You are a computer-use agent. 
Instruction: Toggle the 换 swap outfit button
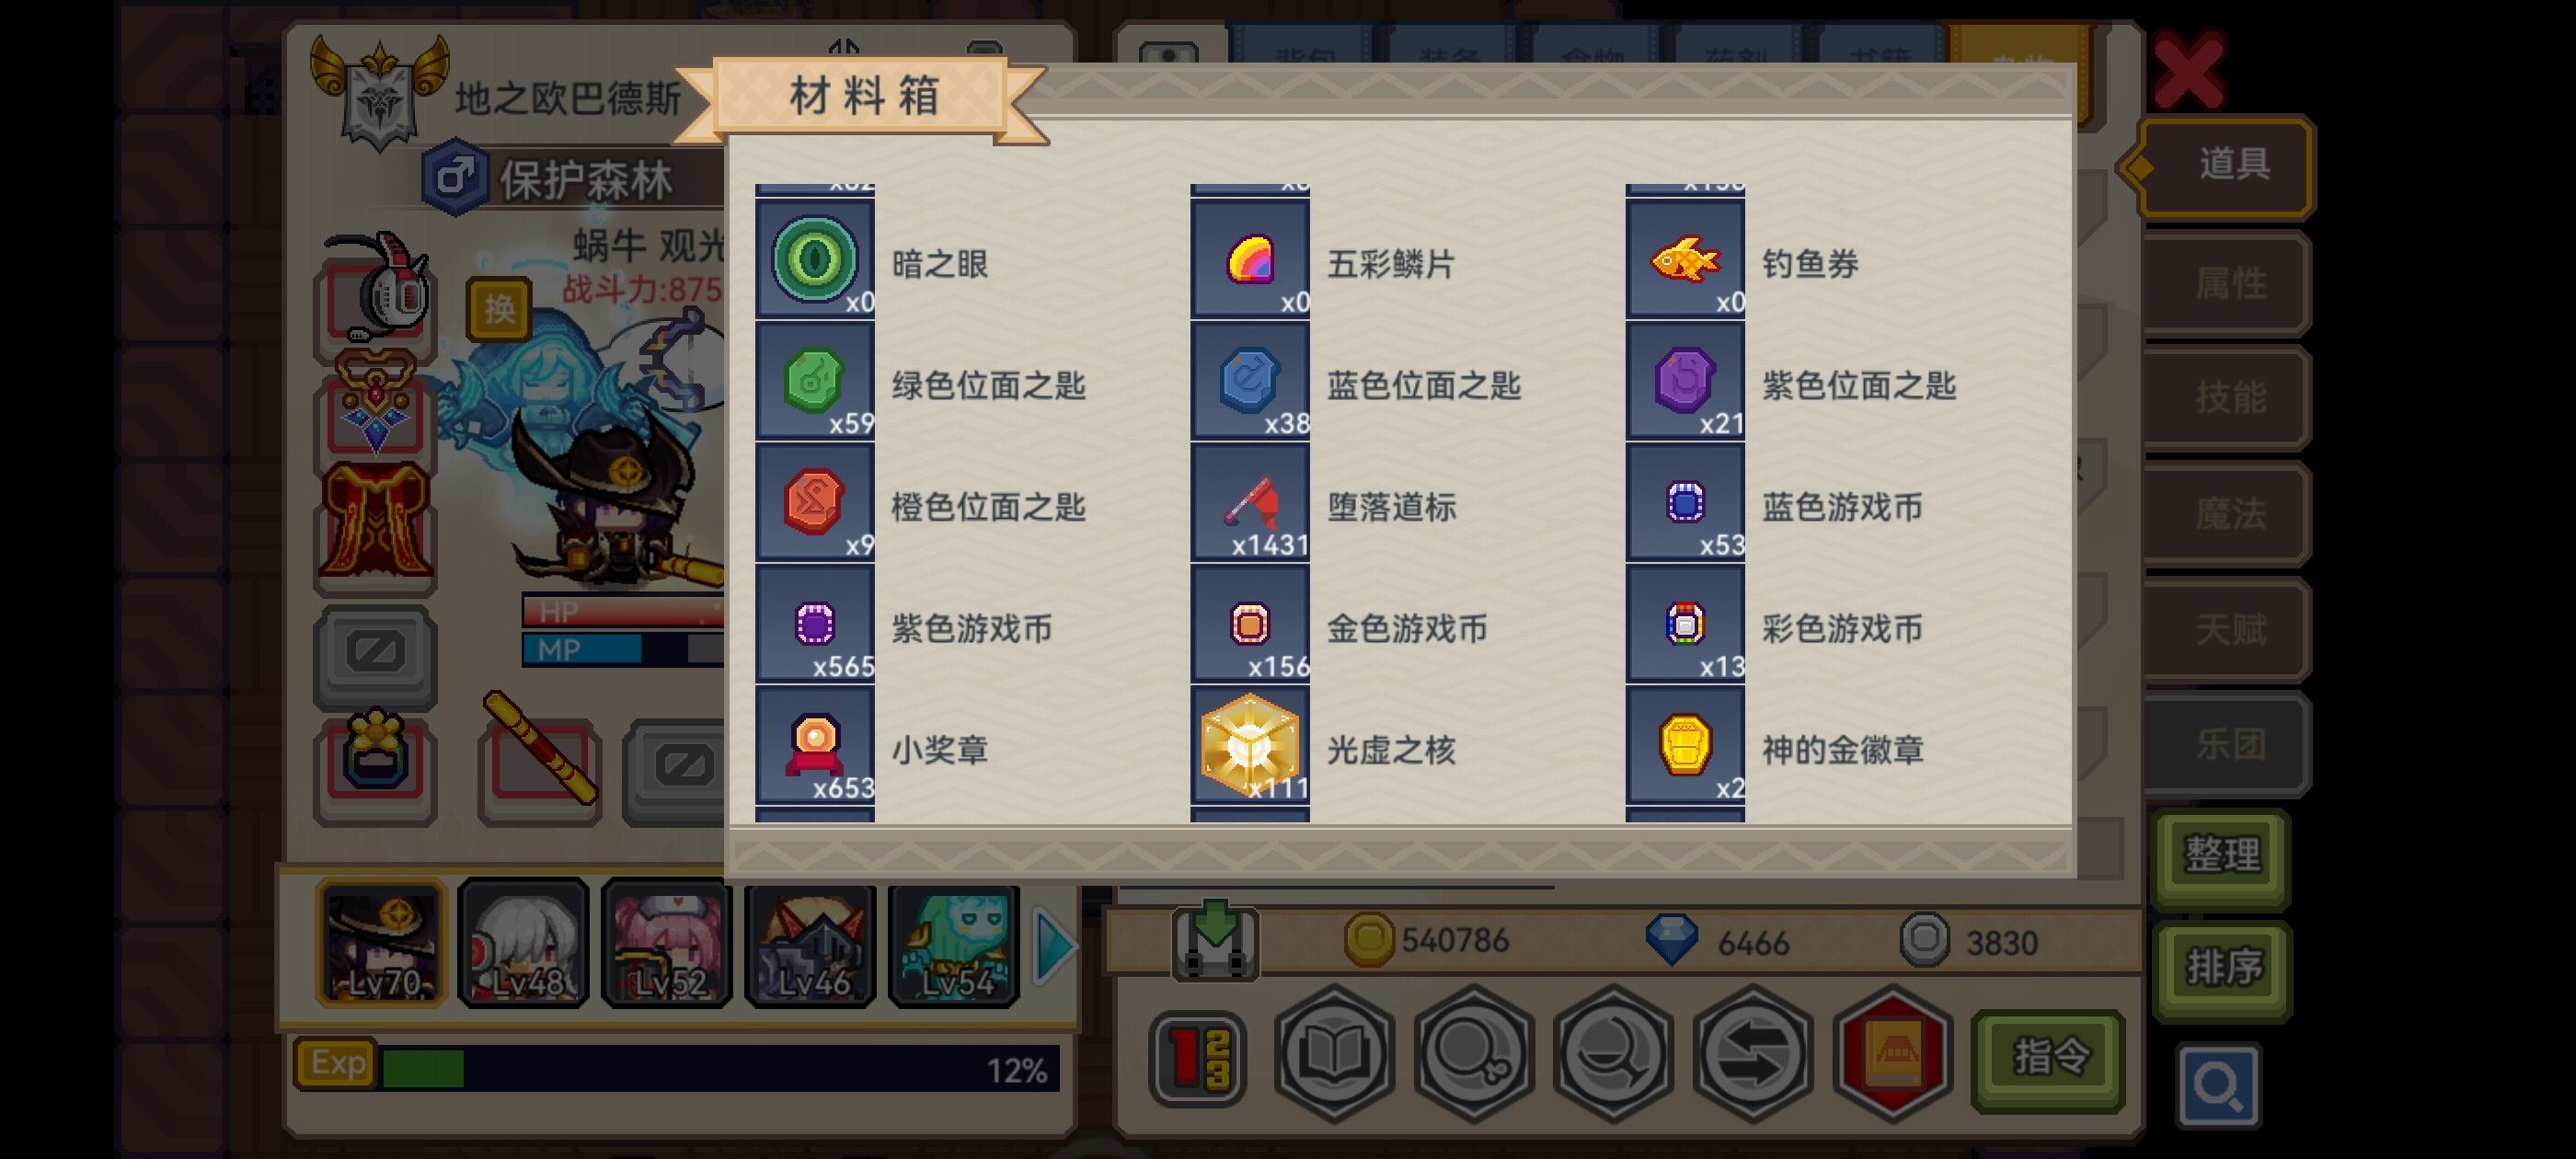499,309
